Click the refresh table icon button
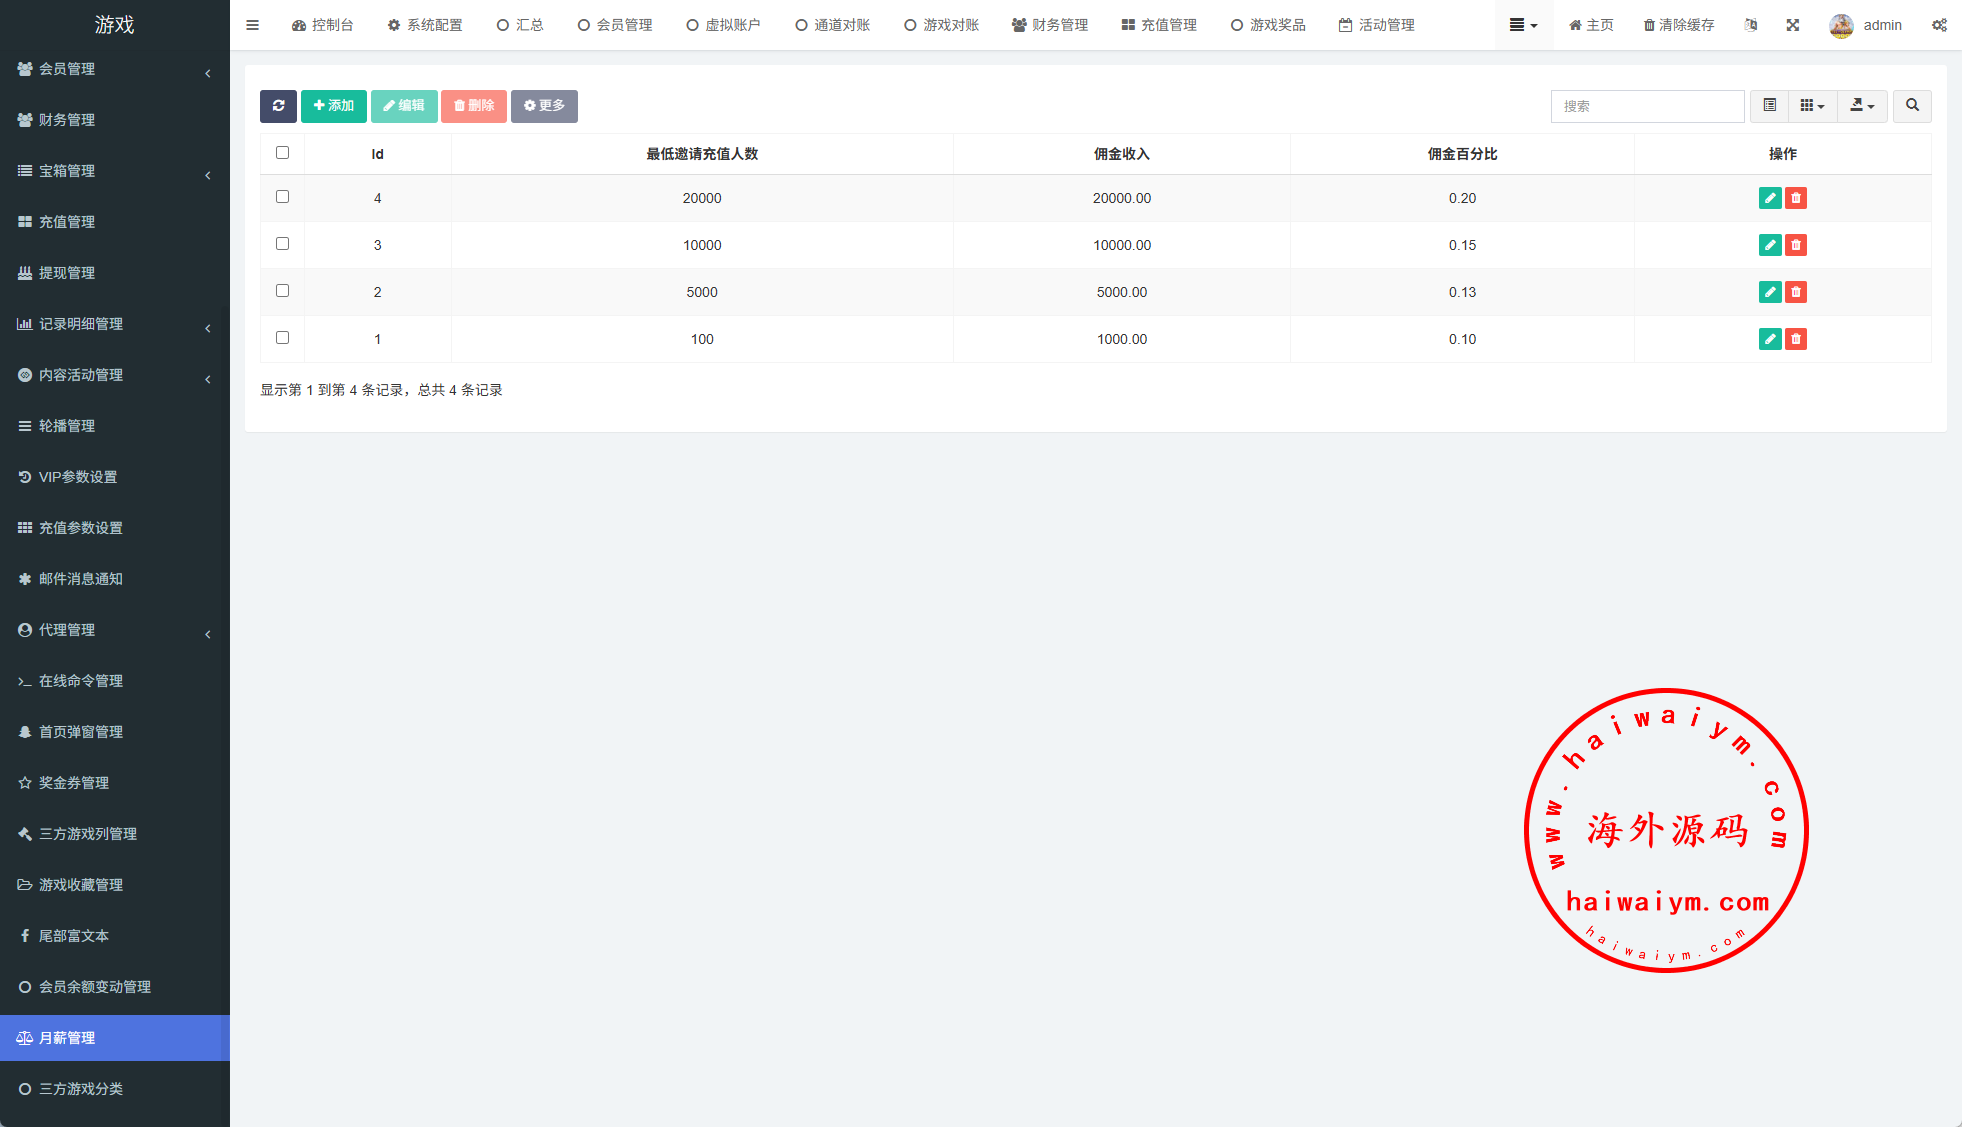Screen dimensions: 1962x1127 pyautogui.click(x=278, y=106)
